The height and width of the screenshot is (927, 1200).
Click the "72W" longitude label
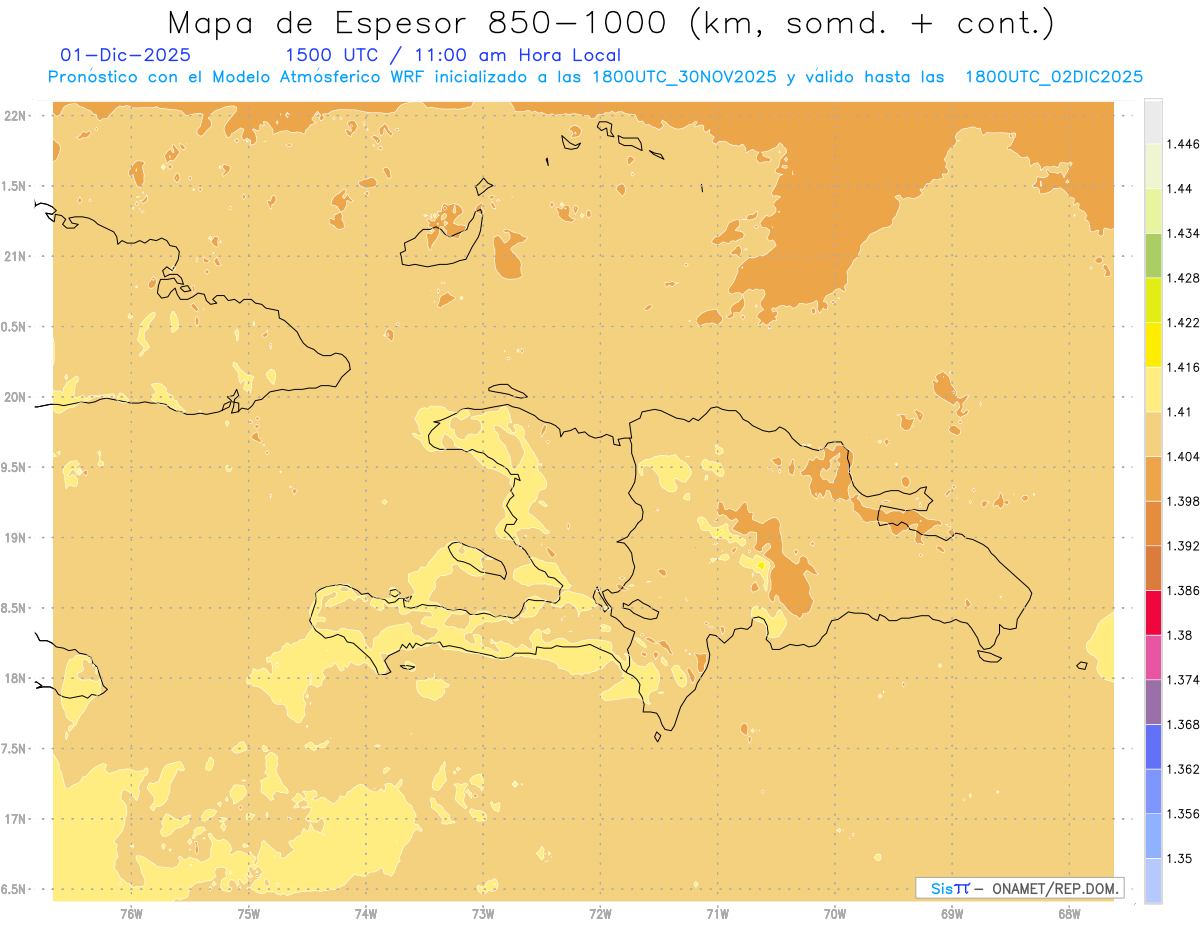tap(600, 913)
